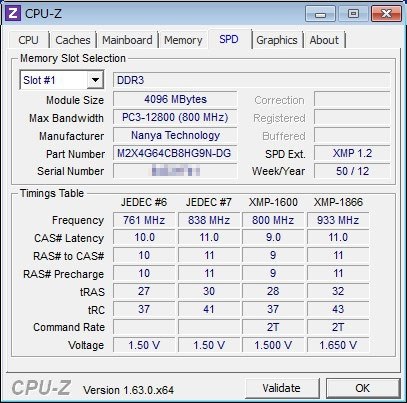This screenshot has width=407, height=403.
Task: Click the XMP-1866 column header
Action: tap(338, 202)
